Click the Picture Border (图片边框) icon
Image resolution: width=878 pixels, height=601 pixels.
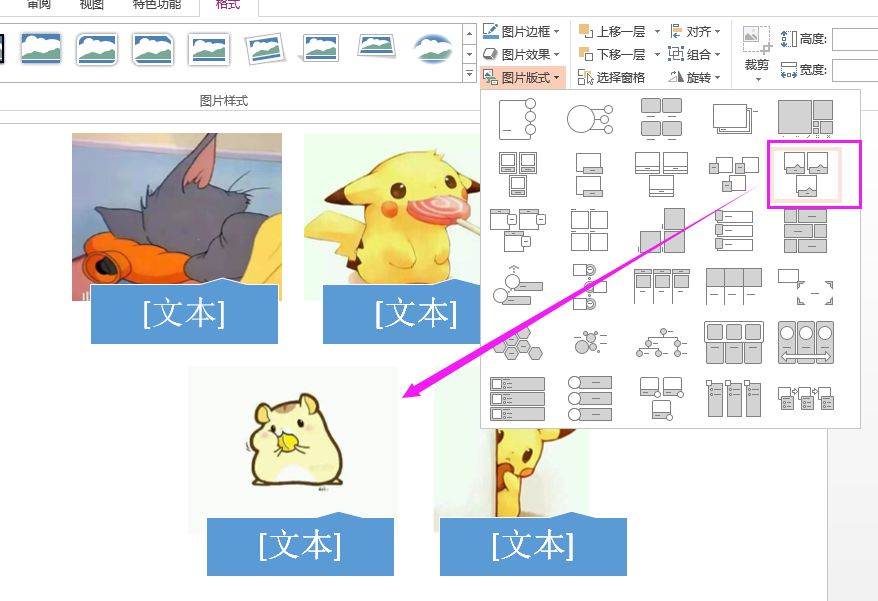491,29
